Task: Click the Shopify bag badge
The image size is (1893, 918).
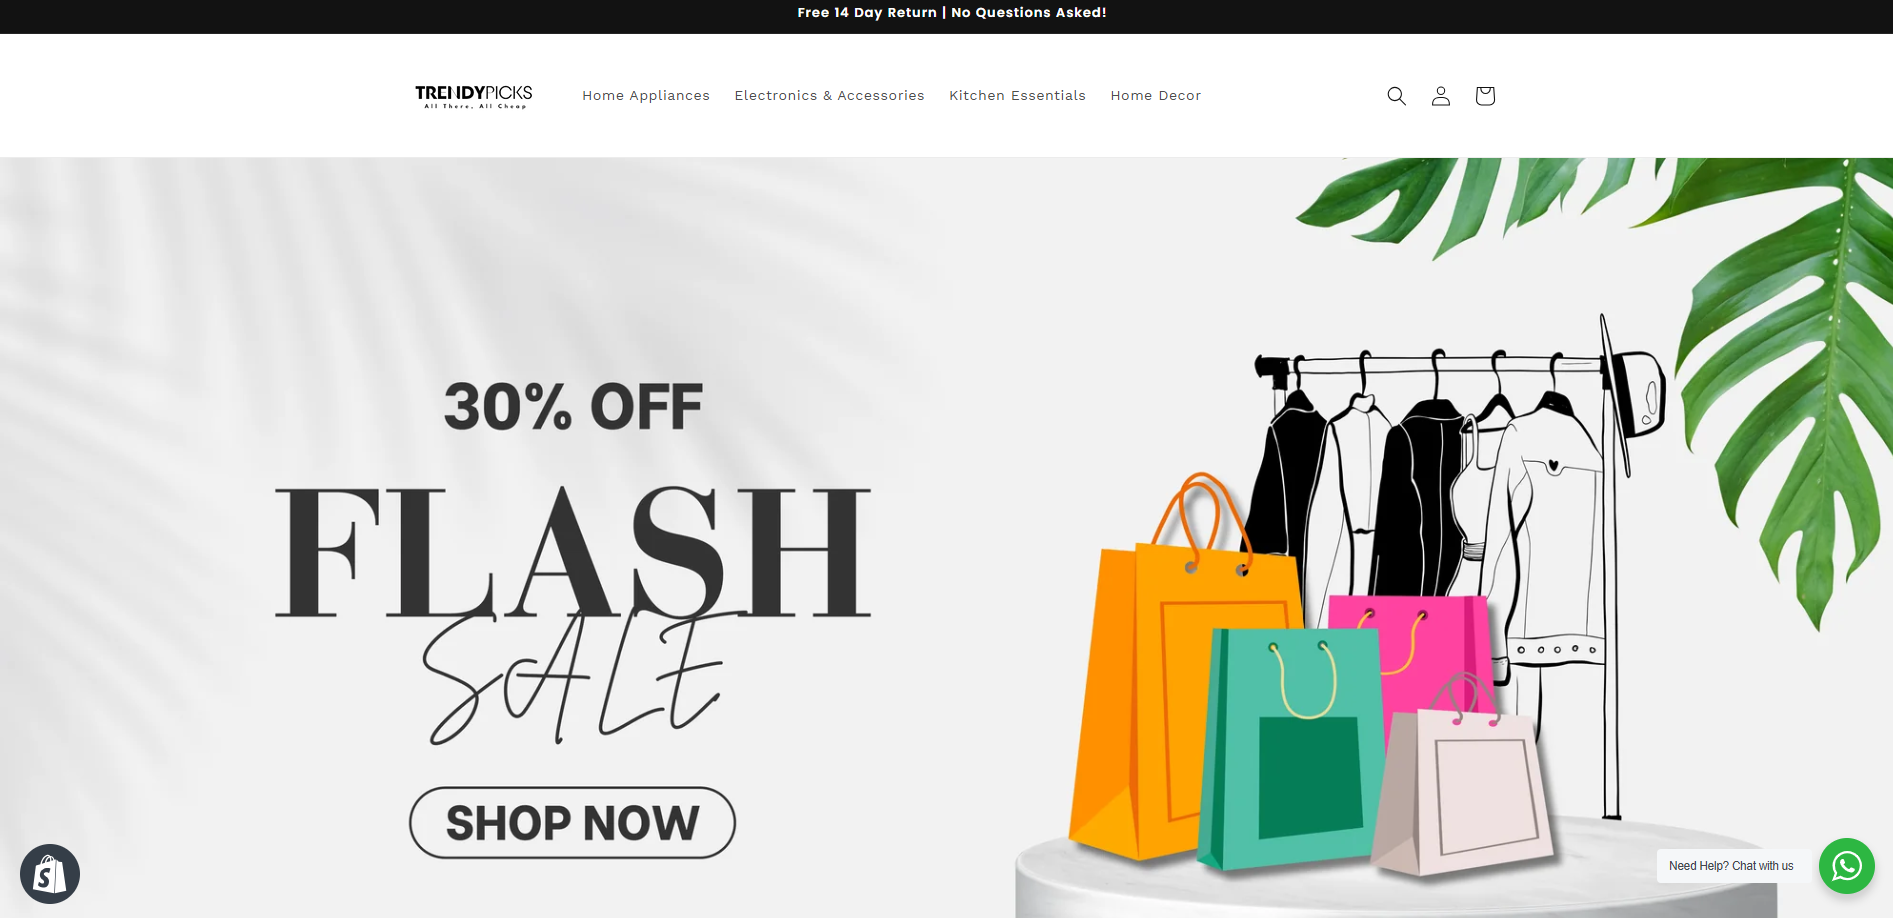Action: (50, 874)
